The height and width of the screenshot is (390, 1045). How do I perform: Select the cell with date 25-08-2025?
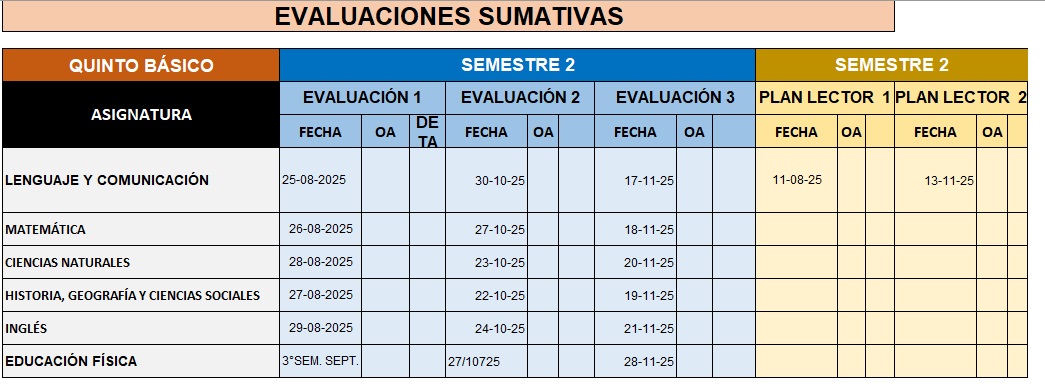321,180
